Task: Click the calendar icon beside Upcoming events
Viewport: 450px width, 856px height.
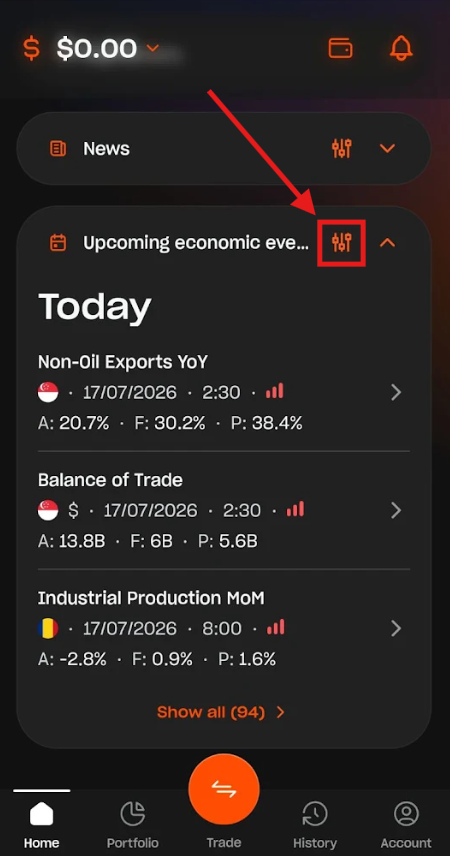Action: click(58, 242)
